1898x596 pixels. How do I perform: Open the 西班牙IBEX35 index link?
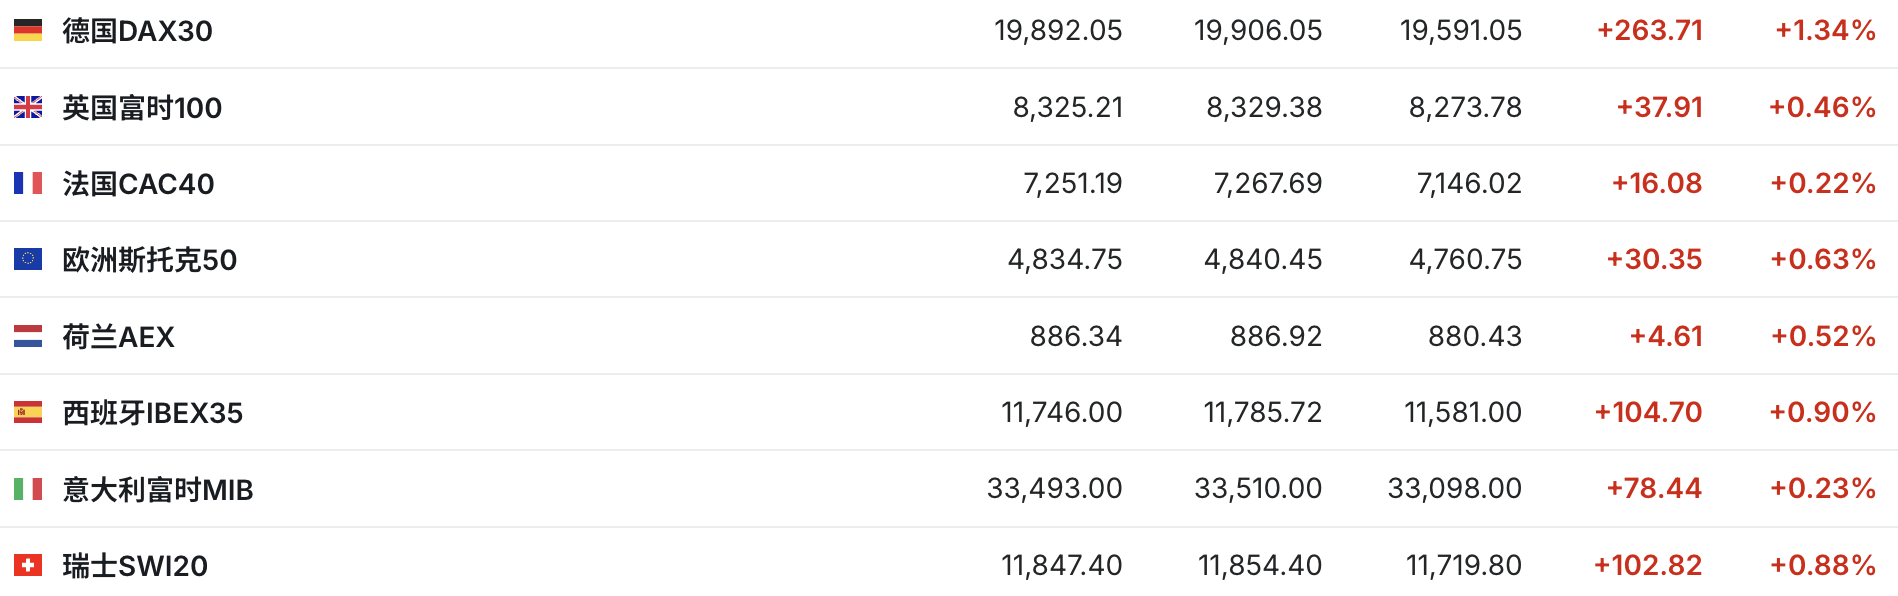152,413
